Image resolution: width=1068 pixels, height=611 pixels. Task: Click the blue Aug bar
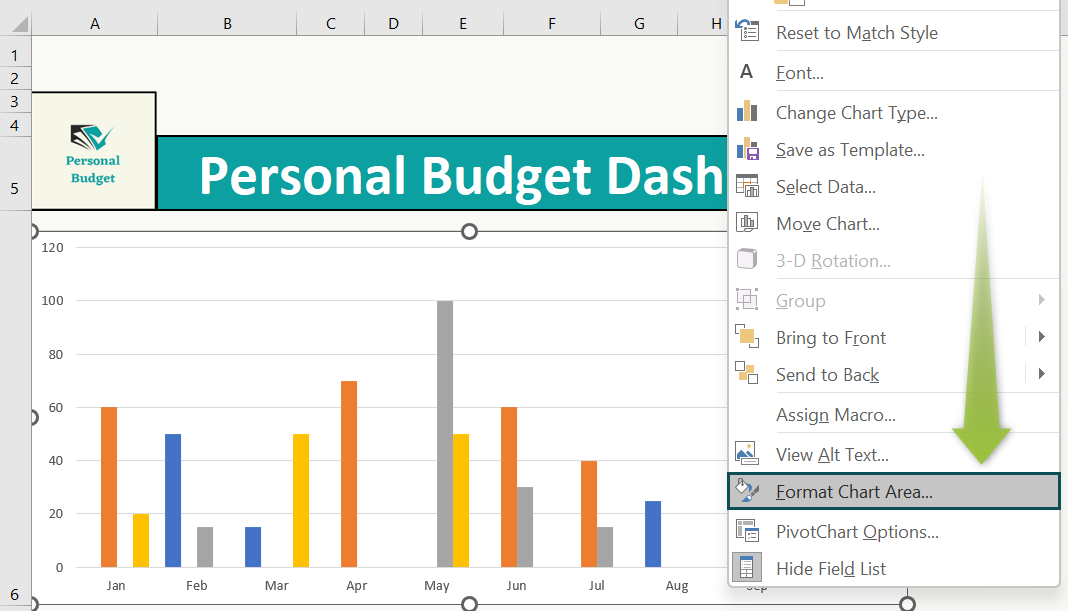click(x=653, y=534)
